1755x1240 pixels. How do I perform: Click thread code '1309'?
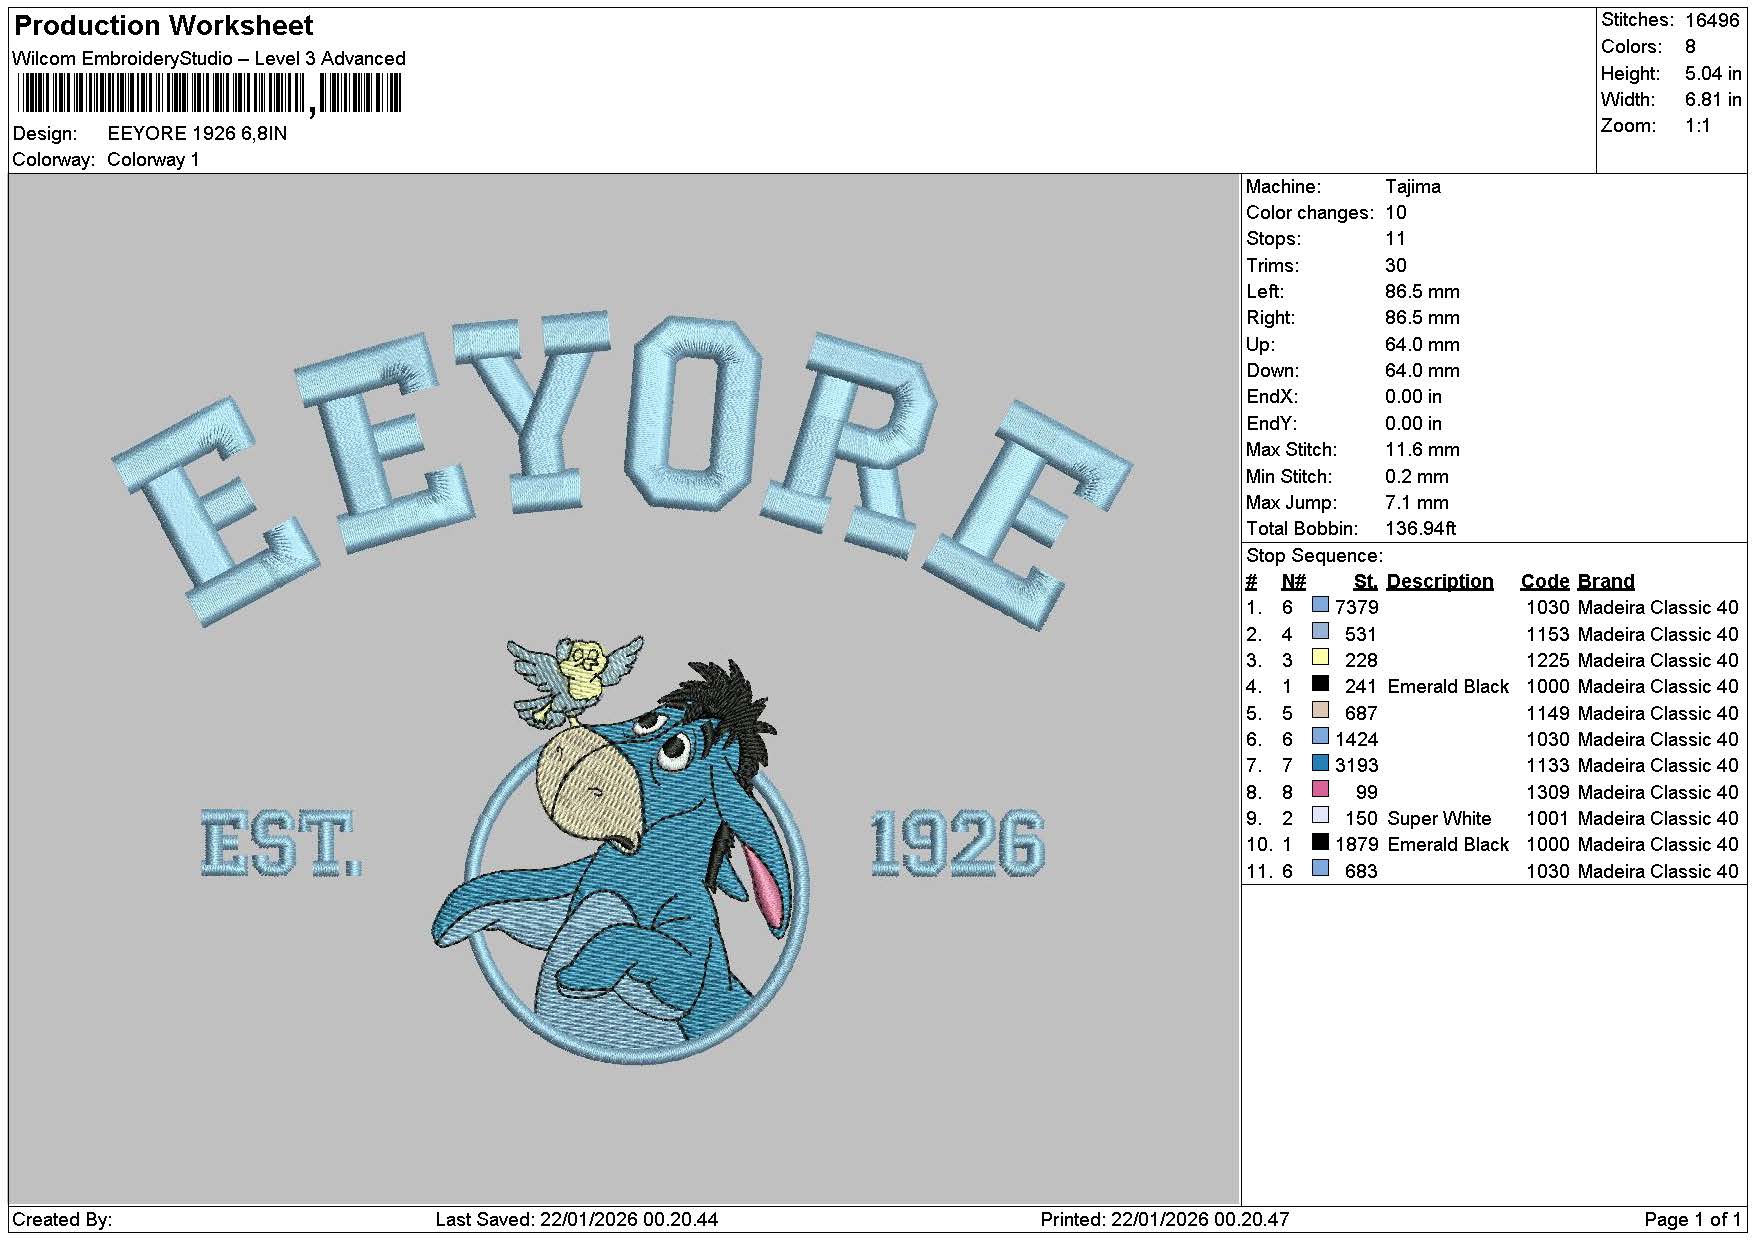pos(1547,792)
